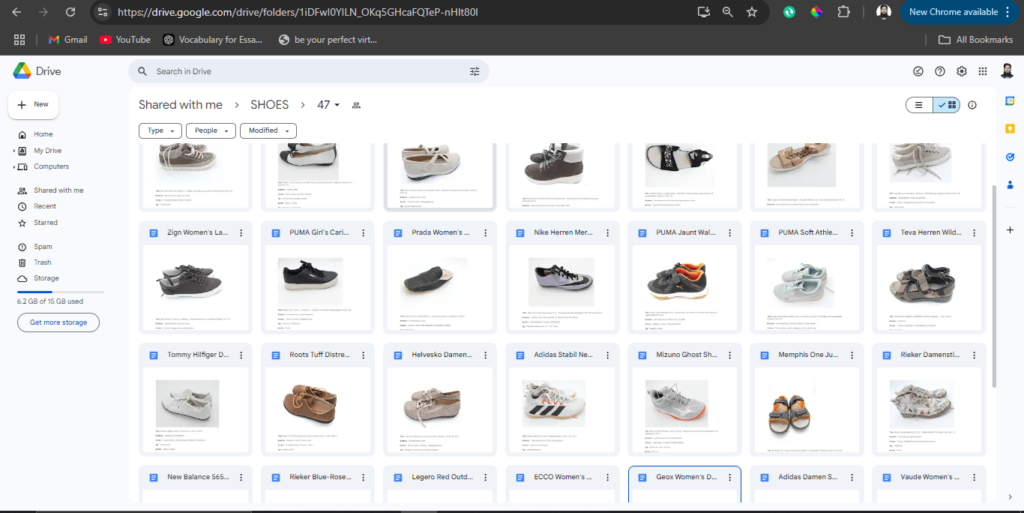
Task: Open Calendar side panel icon
Action: (1010, 101)
